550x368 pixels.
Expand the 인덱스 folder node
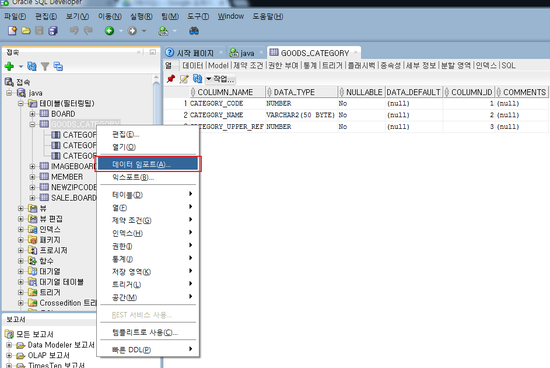(x=21, y=229)
